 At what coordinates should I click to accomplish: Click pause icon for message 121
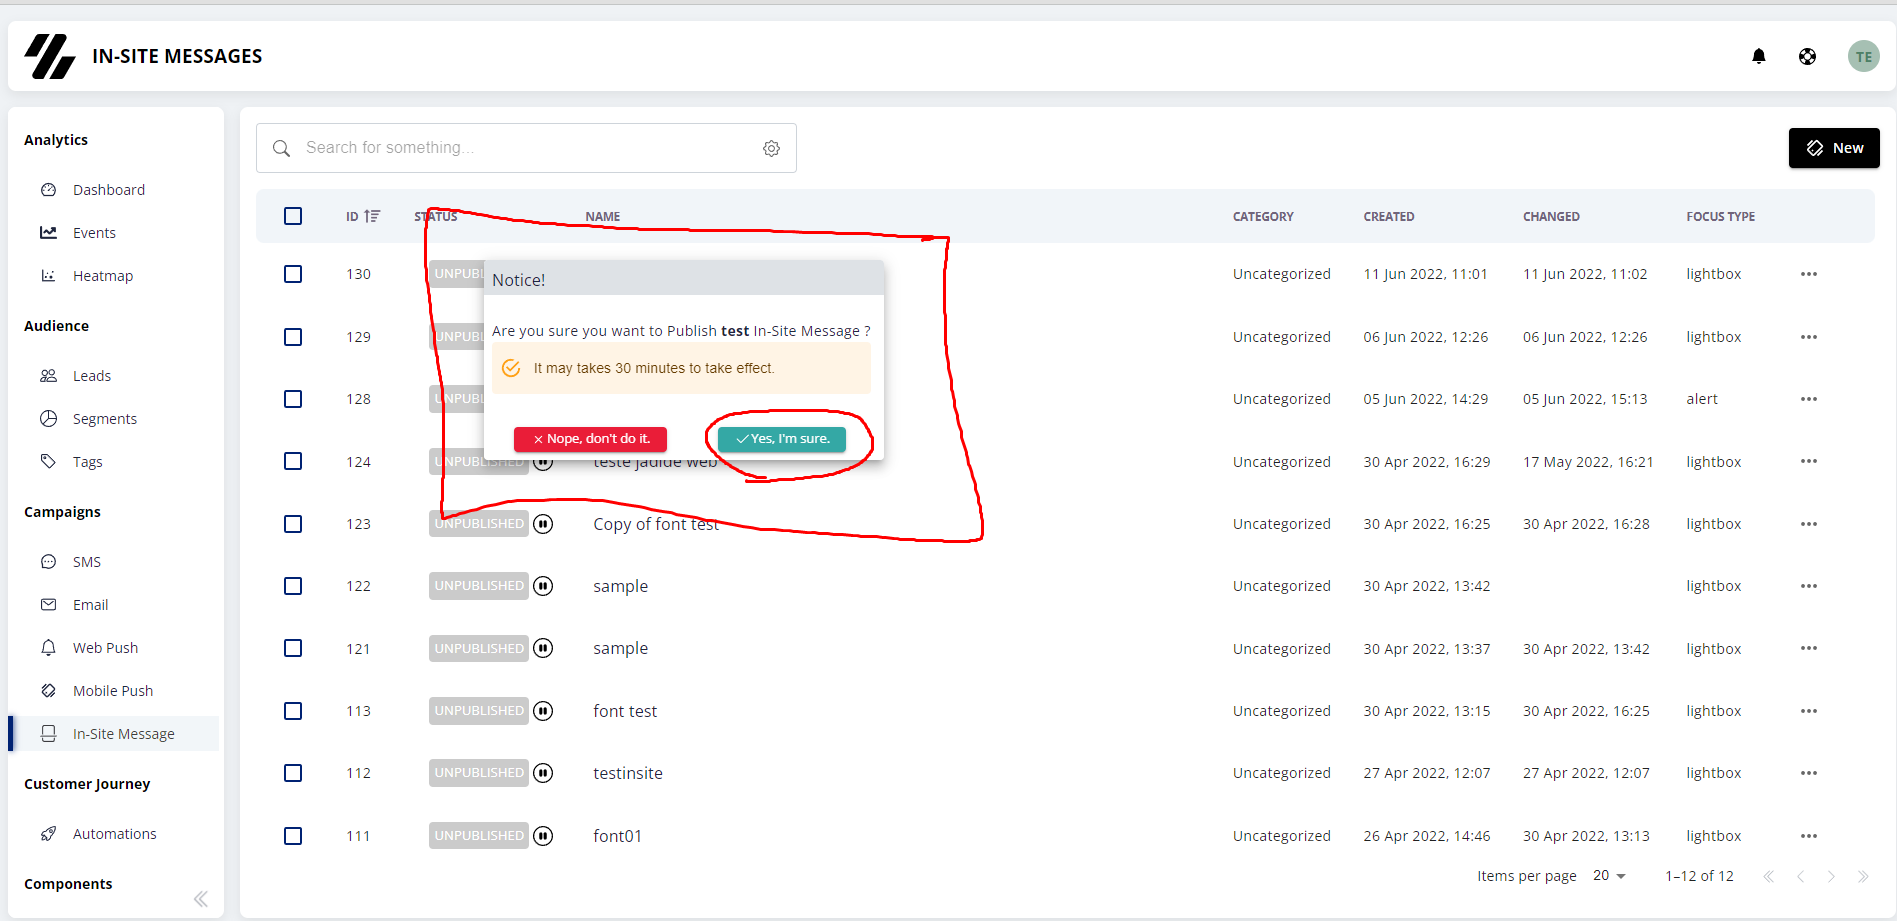pos(543,648)
